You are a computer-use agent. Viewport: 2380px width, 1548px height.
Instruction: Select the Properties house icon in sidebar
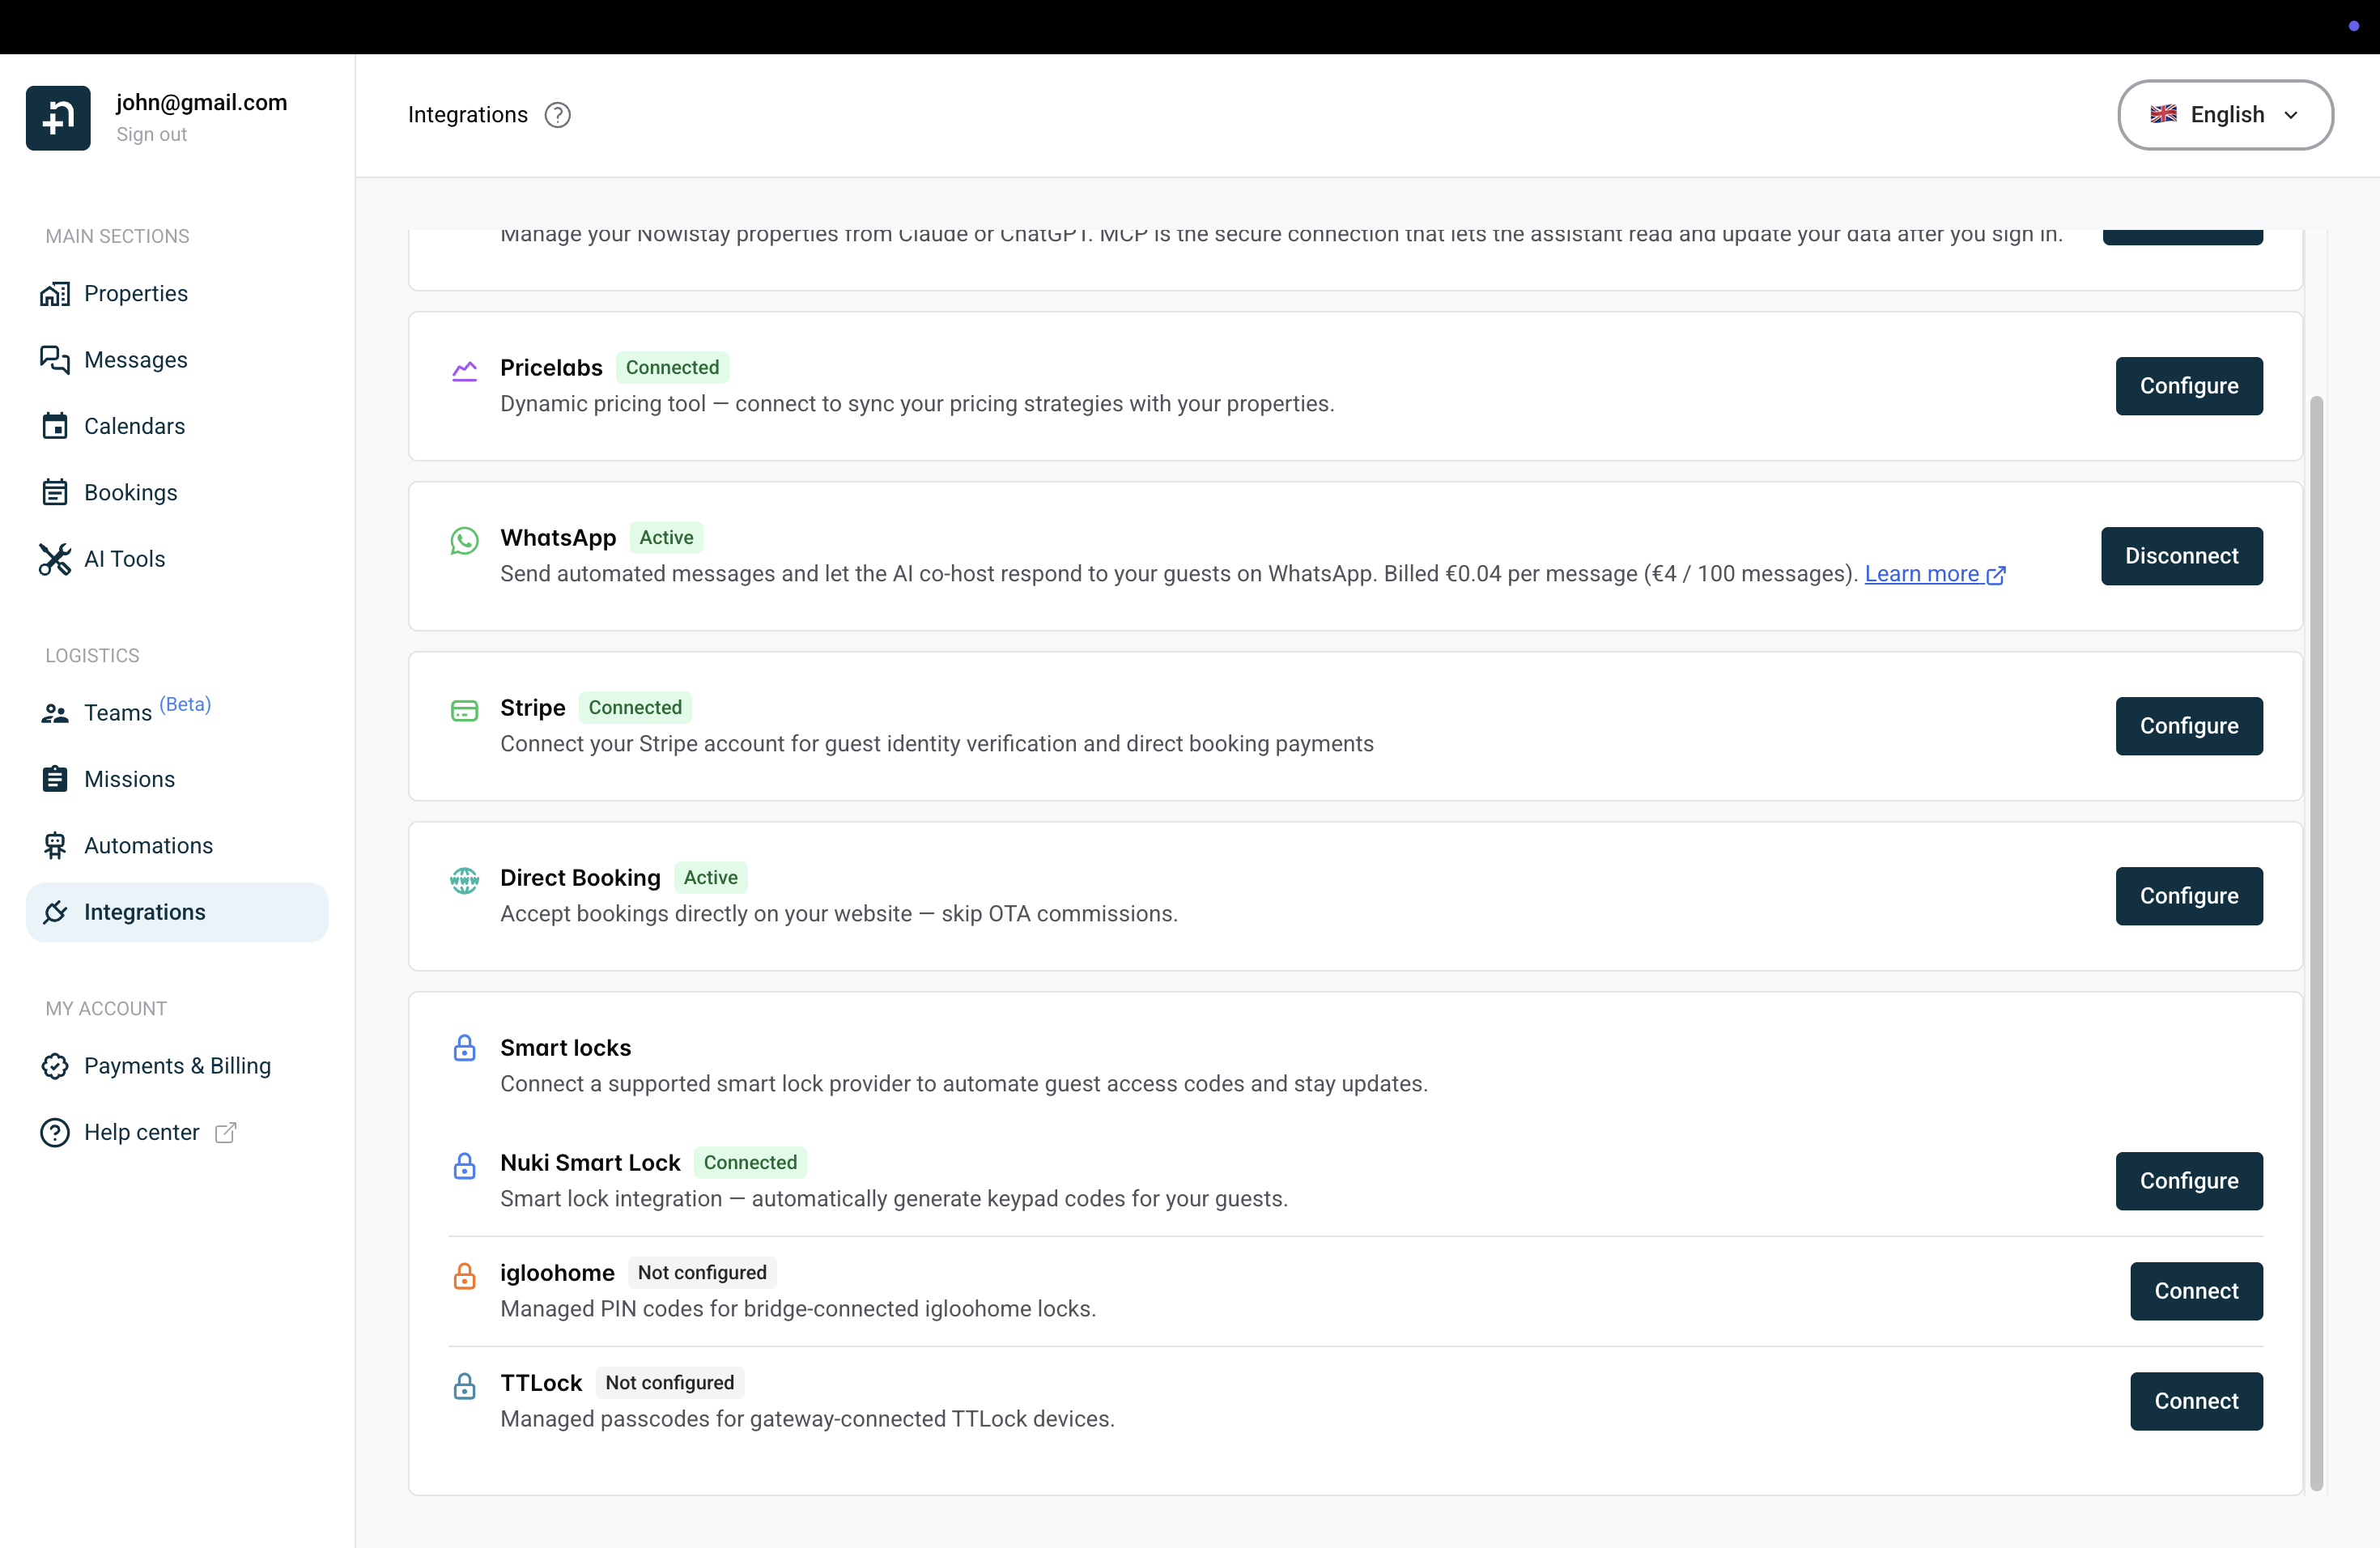coord(55,293)
